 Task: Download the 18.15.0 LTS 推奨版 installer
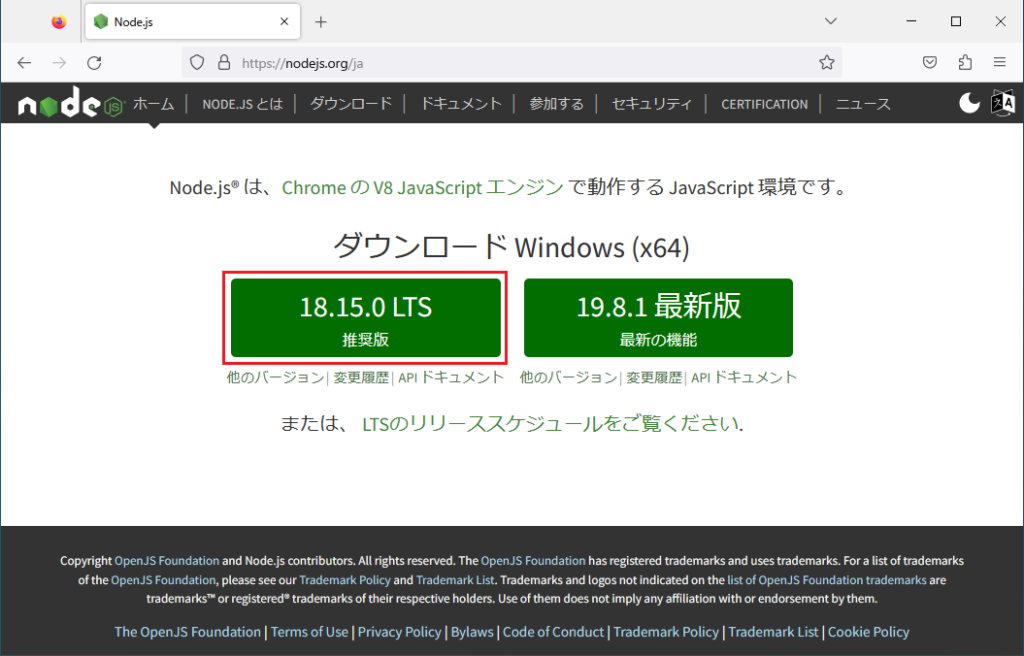(366, 318)
